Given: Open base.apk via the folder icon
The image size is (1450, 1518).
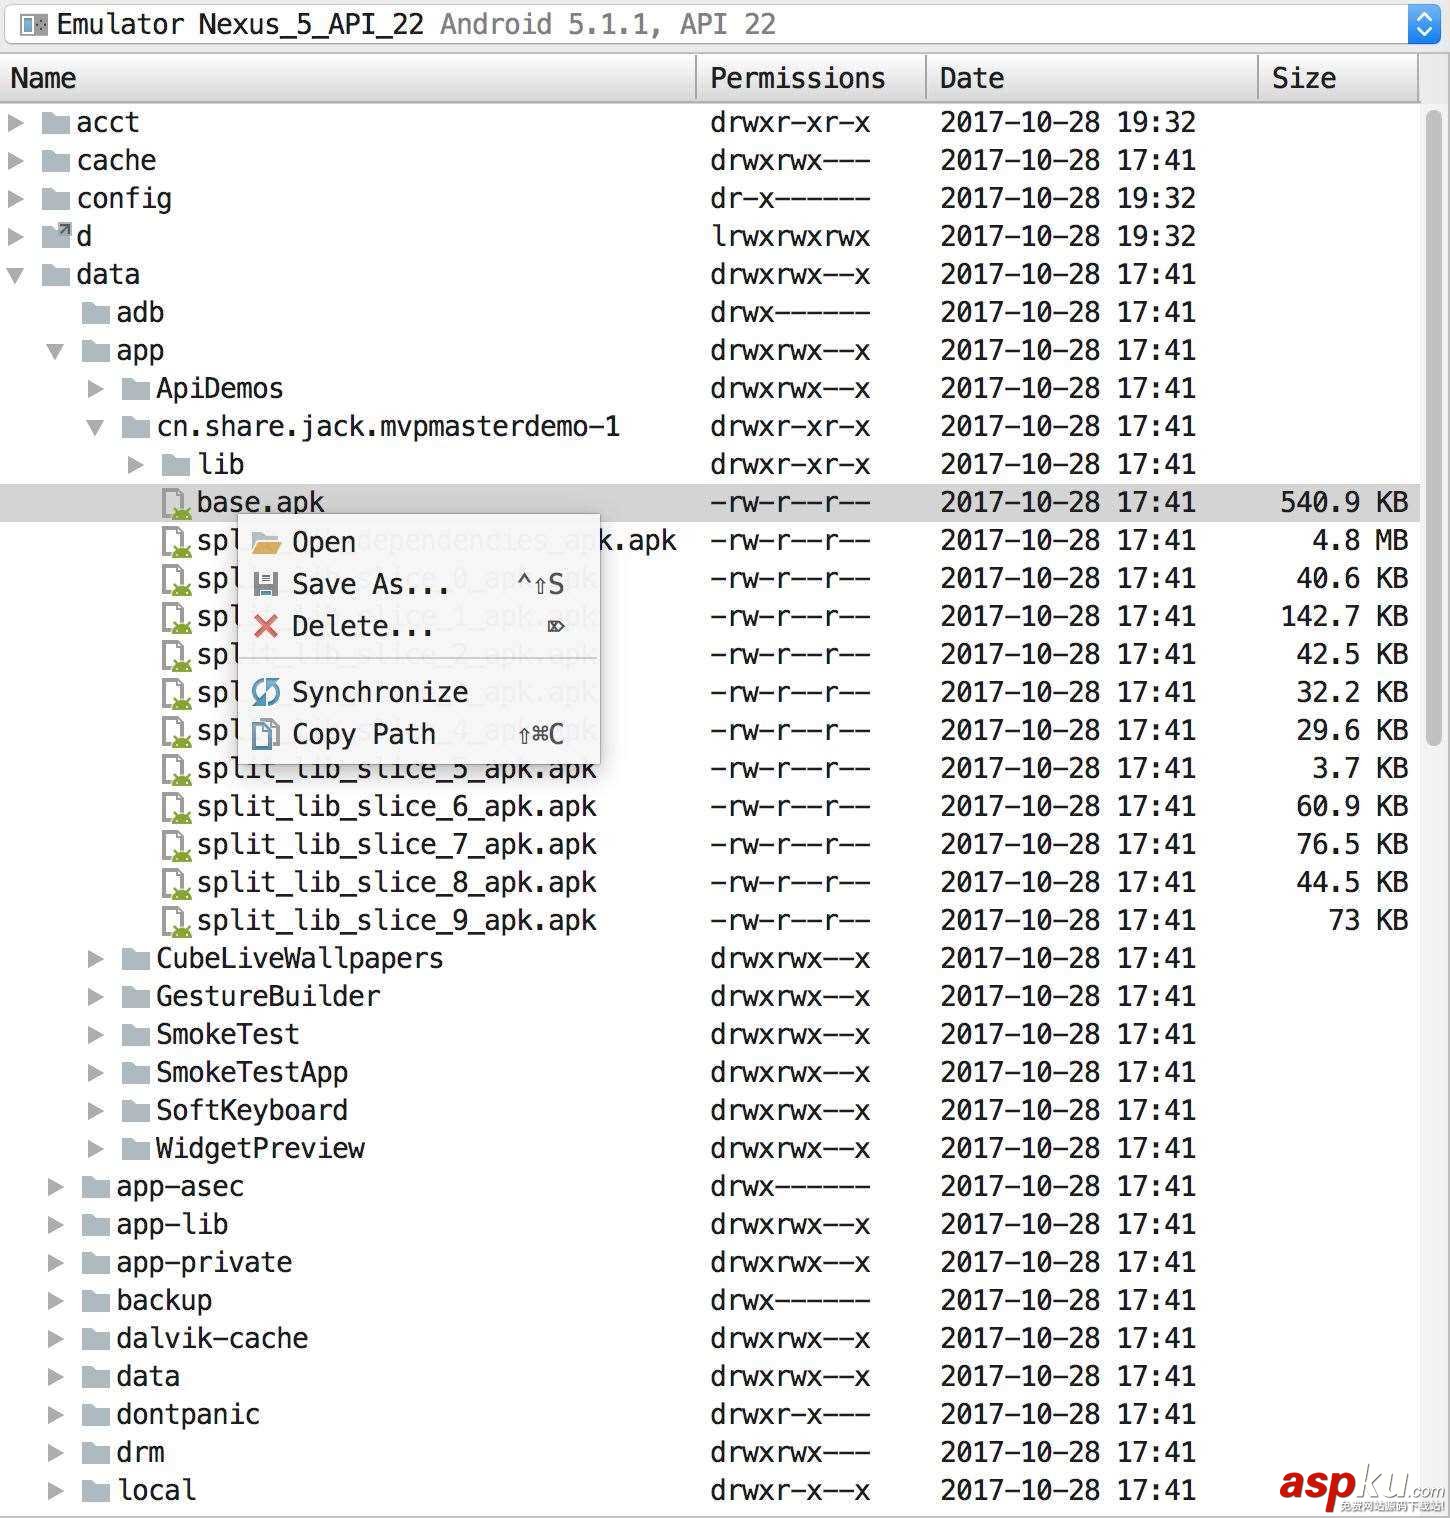Looking at the screenshot, I should click(266, 541).
